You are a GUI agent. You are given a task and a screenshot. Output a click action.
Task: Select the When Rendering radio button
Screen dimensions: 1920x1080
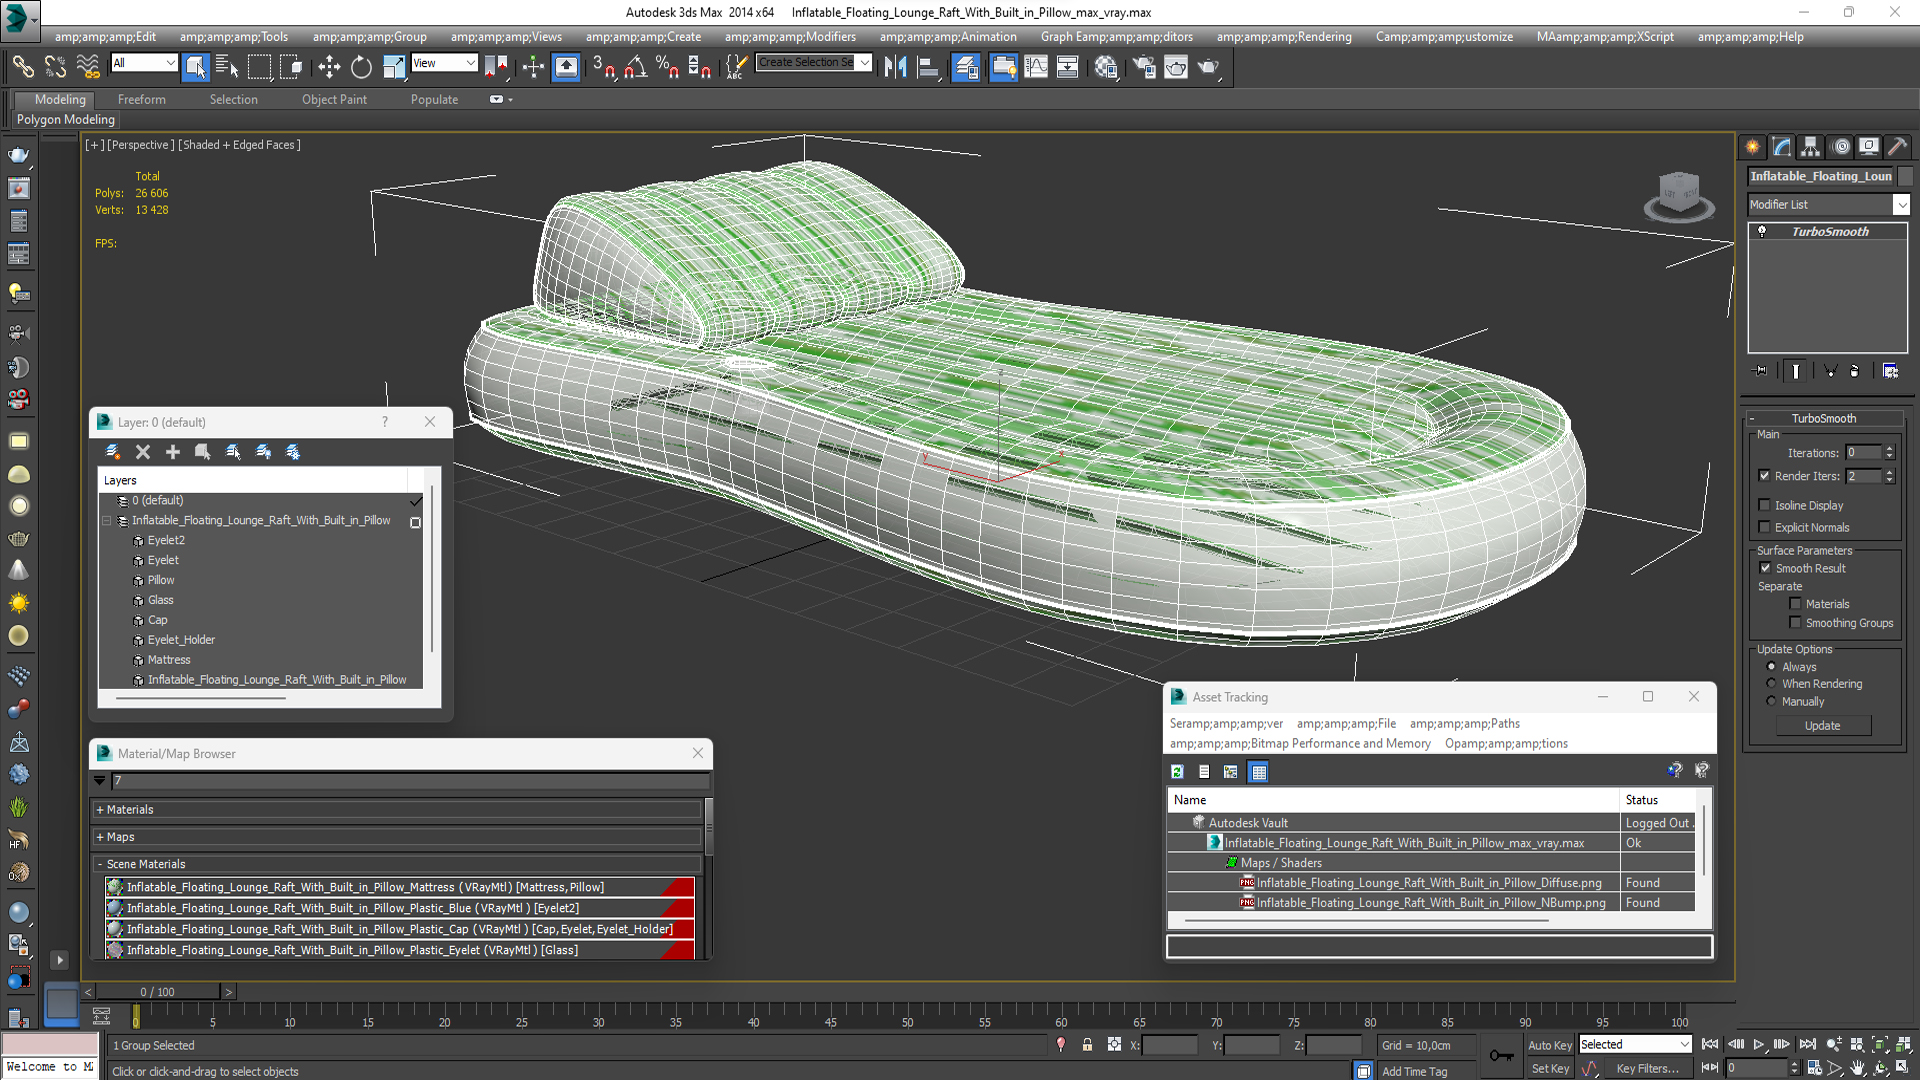point(1771,684)
